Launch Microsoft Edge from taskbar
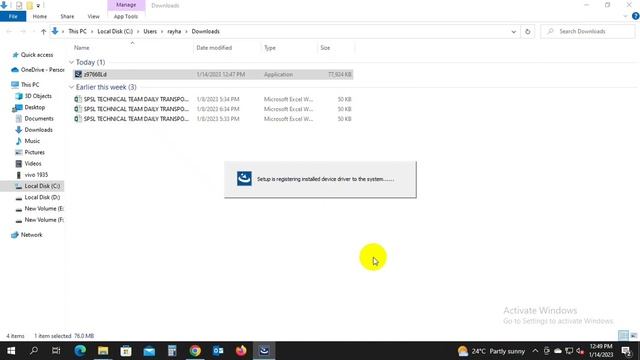Viewport: 640px width, 360px height. coord(80,351)
